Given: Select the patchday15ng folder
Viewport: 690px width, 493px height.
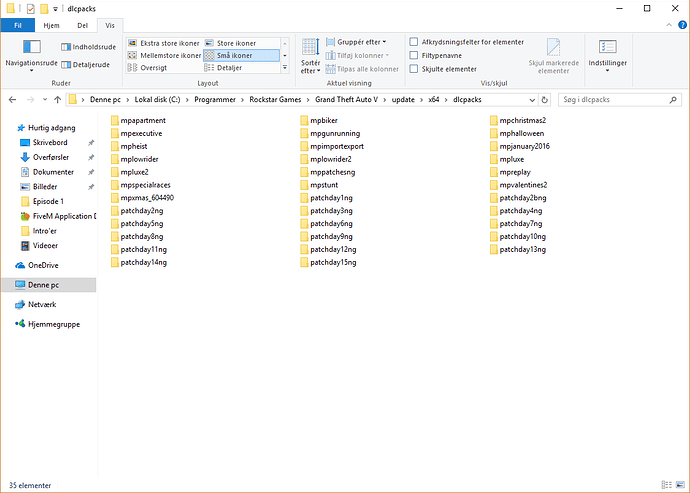Looking at the screenshot, I should click(328, 262).
